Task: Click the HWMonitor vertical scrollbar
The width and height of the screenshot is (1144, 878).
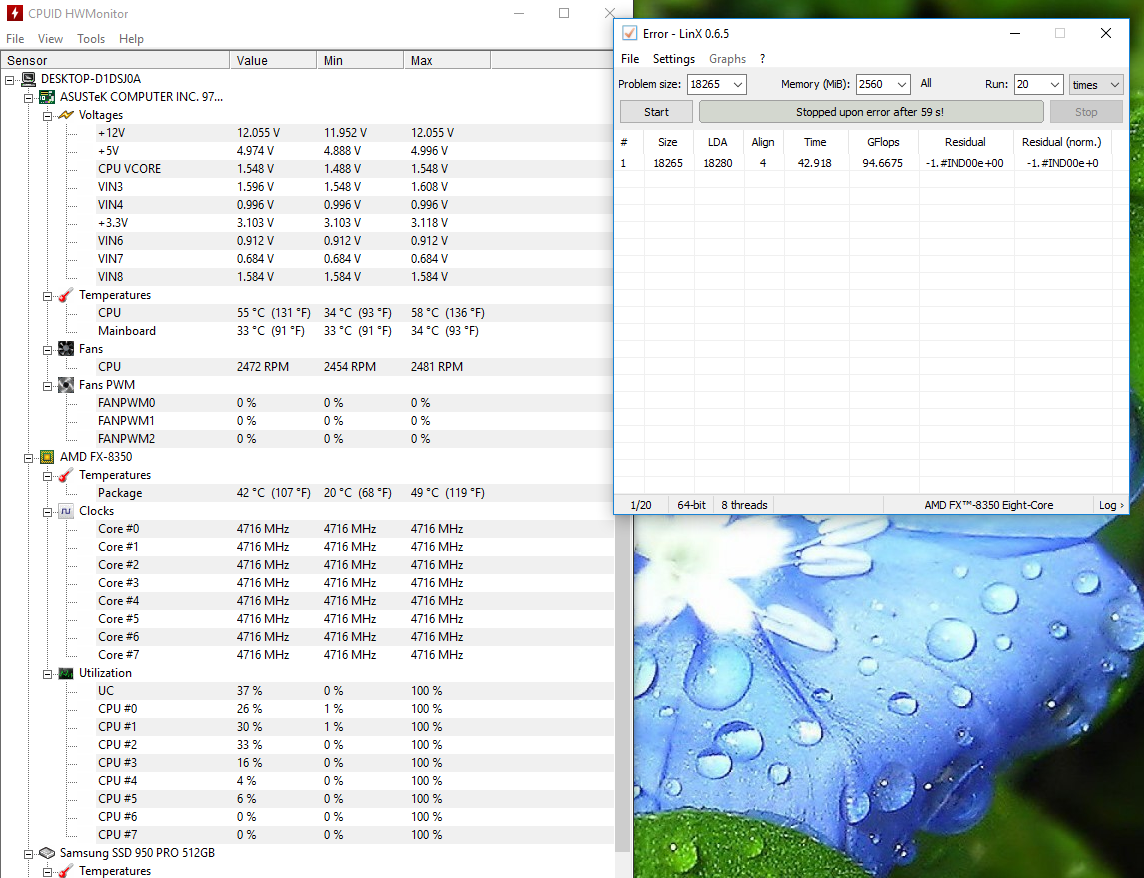Action: click(x=622, y=460)
